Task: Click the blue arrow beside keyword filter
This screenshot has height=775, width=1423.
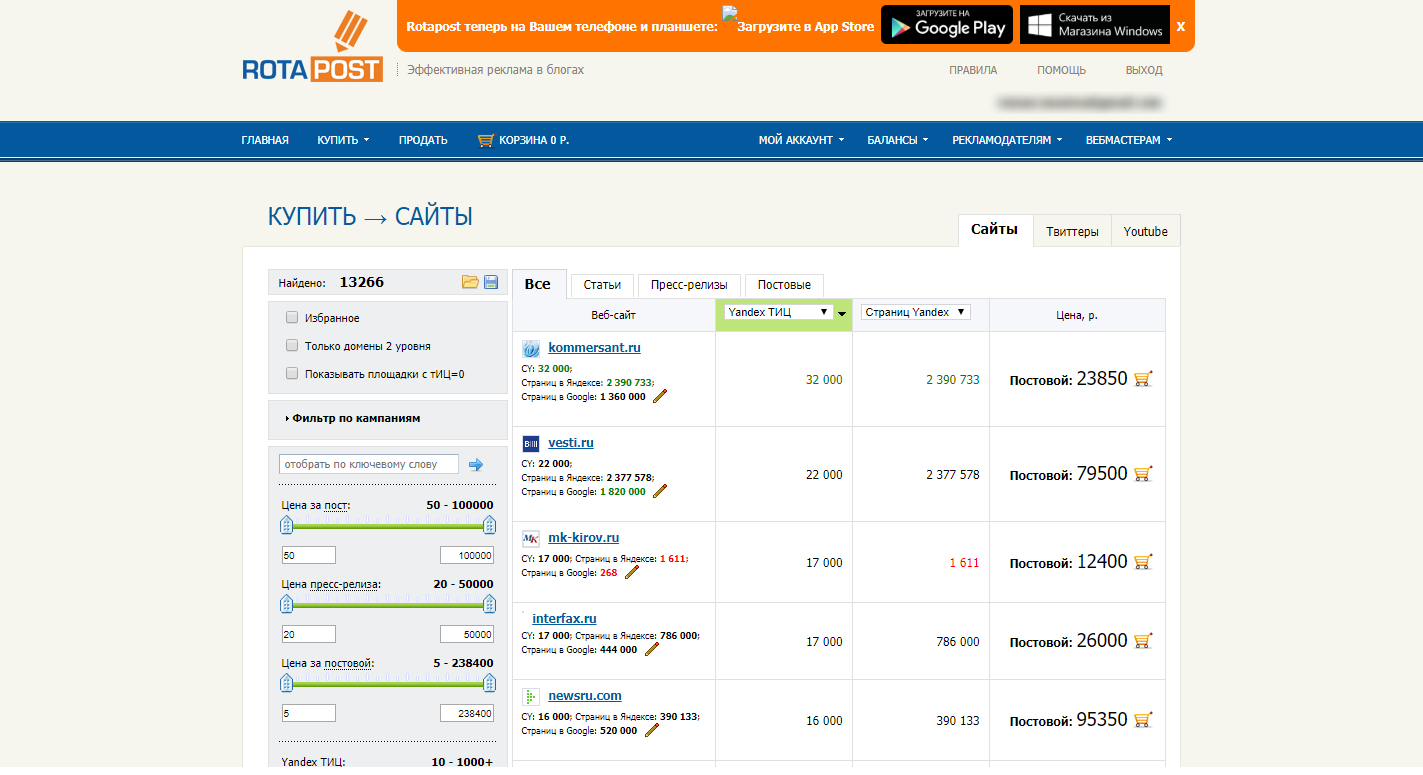Action: click(476, 464)
